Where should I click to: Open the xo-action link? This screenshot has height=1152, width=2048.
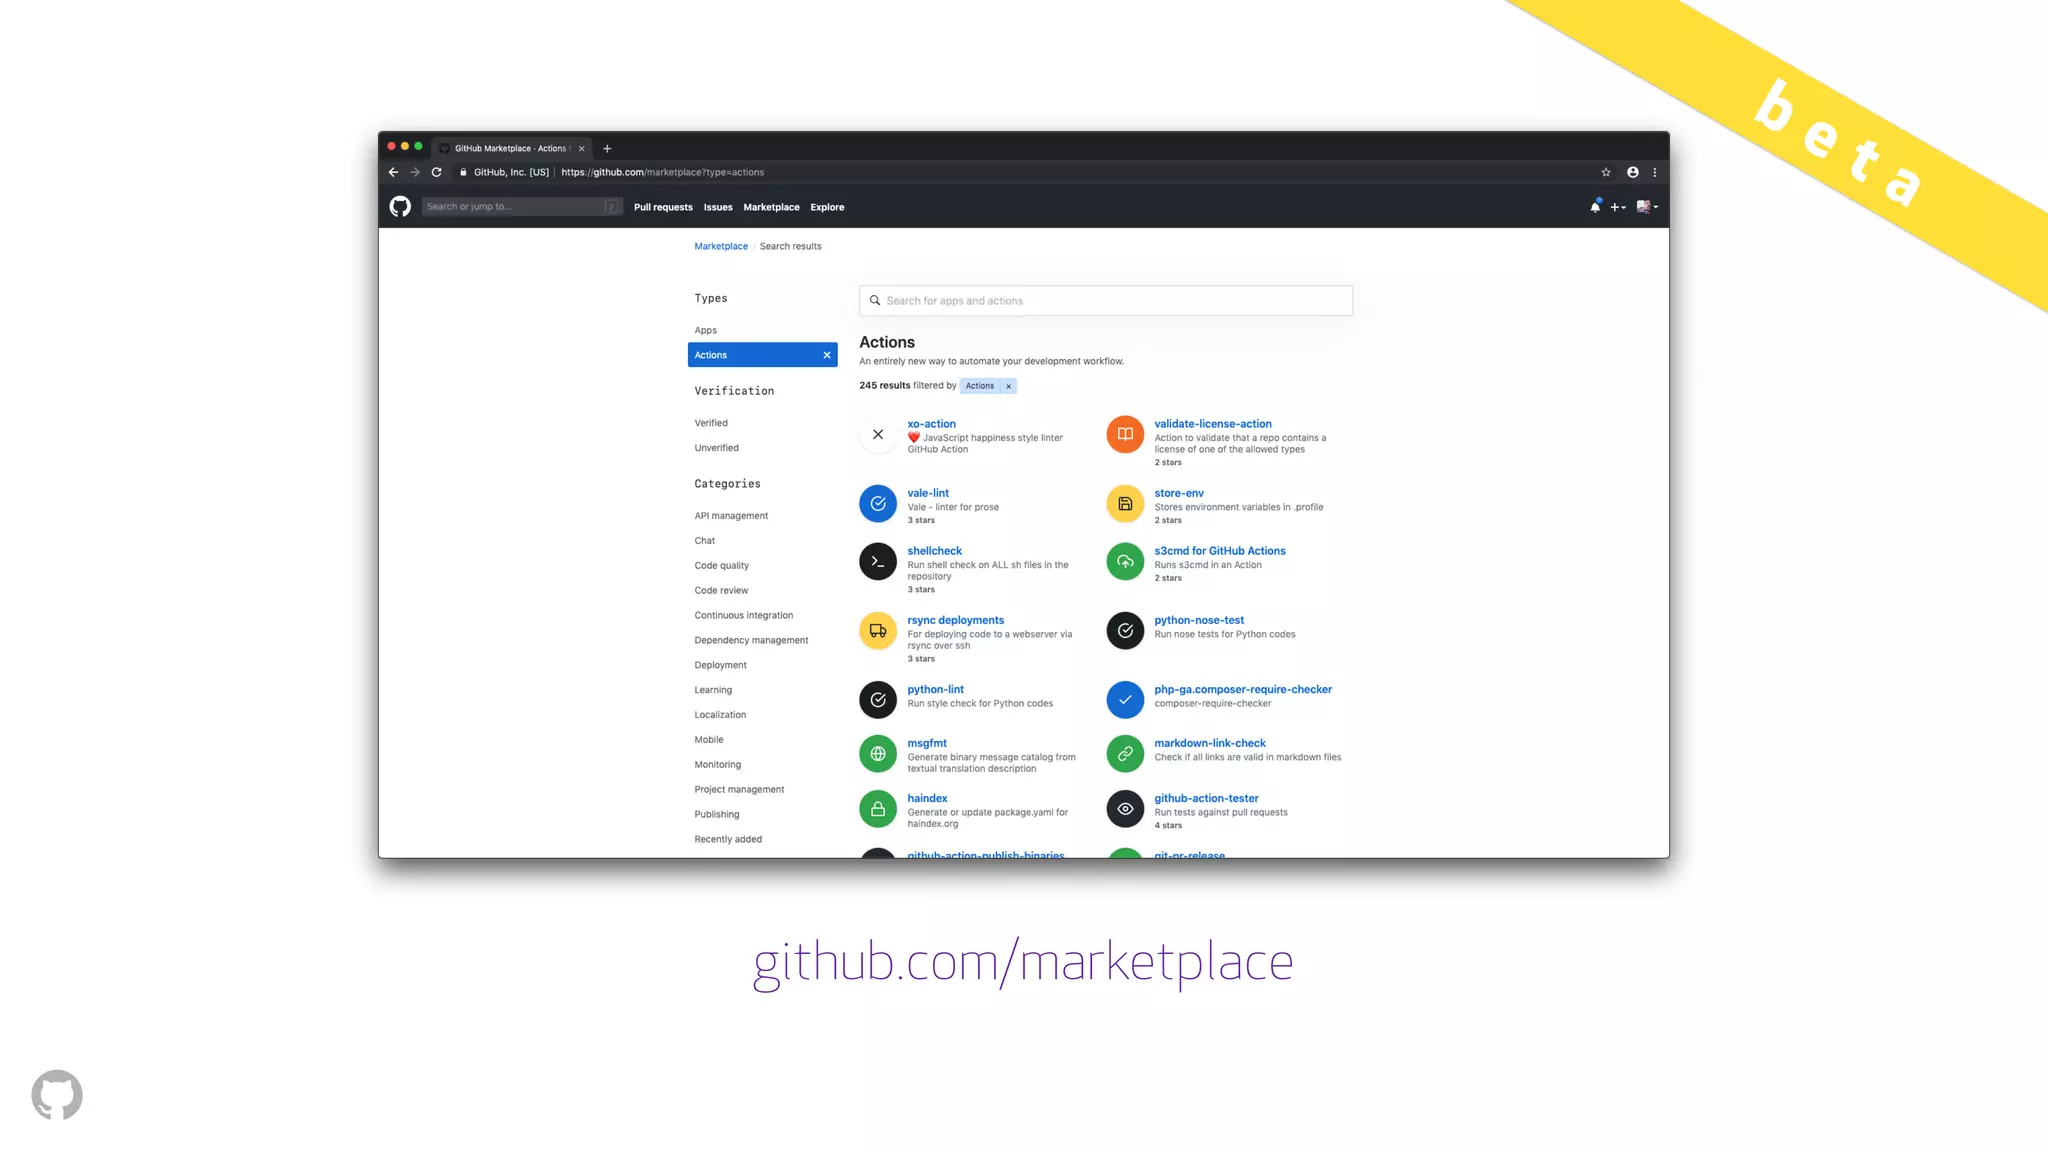point(931,424)
